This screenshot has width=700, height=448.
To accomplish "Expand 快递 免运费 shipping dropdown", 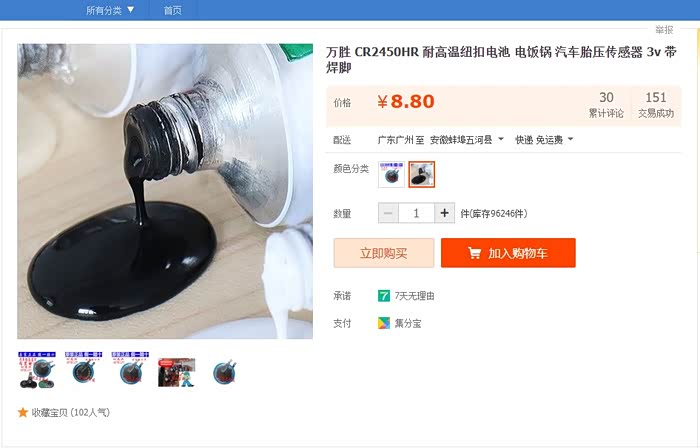I will click(544, 140).
